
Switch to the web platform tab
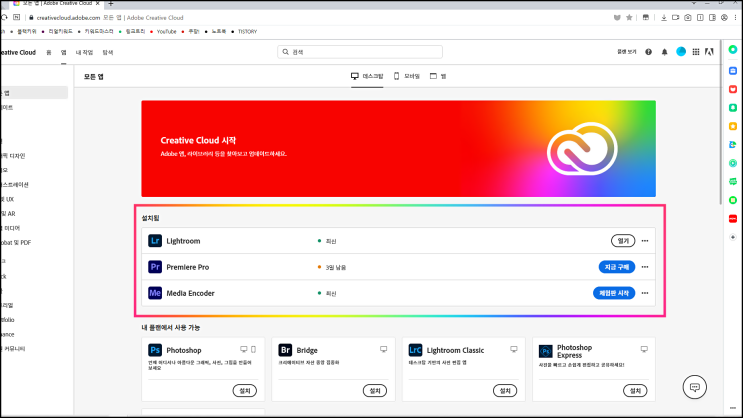pos(438,76)
